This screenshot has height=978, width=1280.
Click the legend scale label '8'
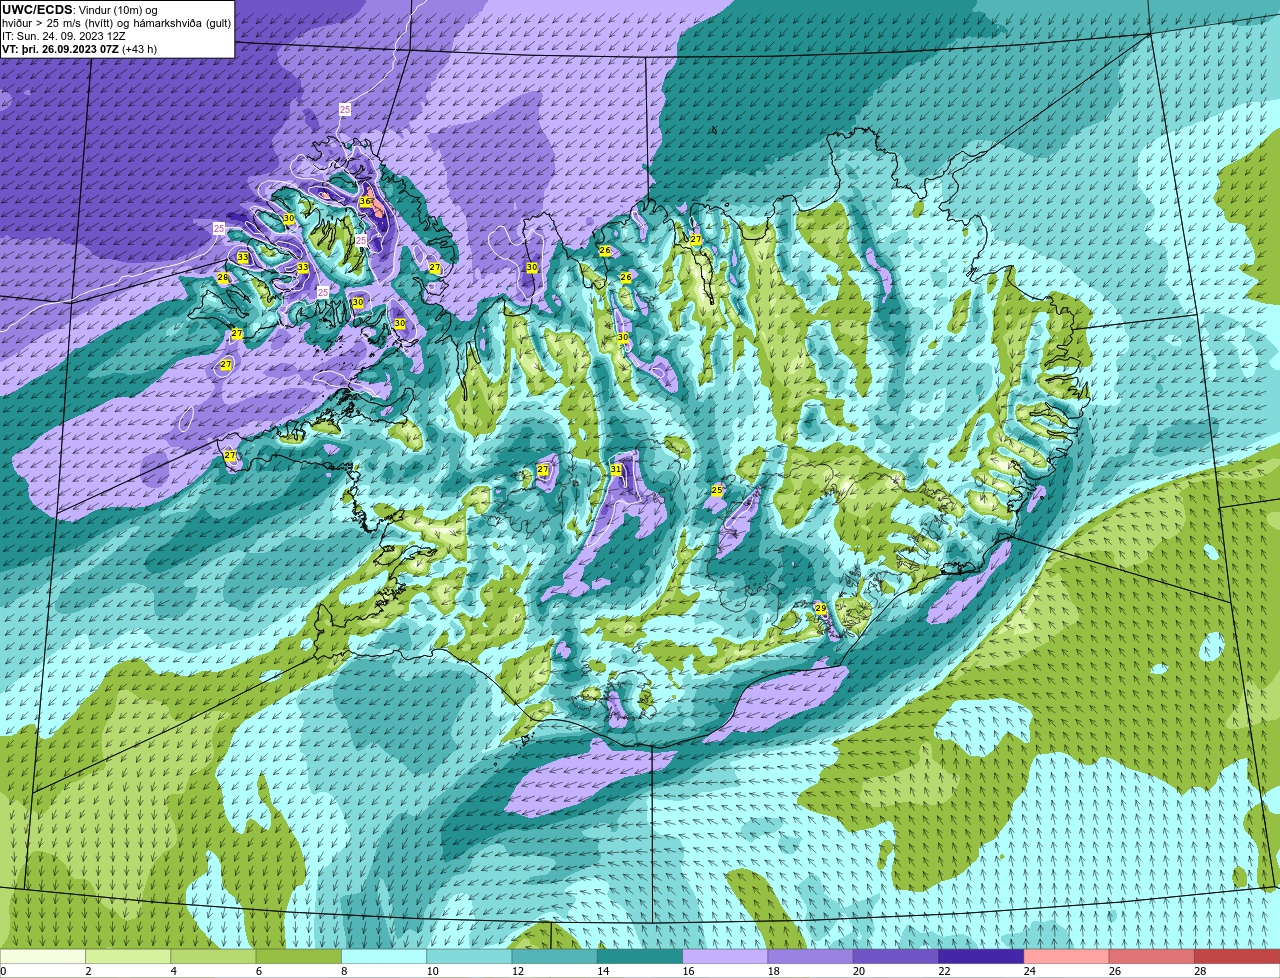click(345, 971)
